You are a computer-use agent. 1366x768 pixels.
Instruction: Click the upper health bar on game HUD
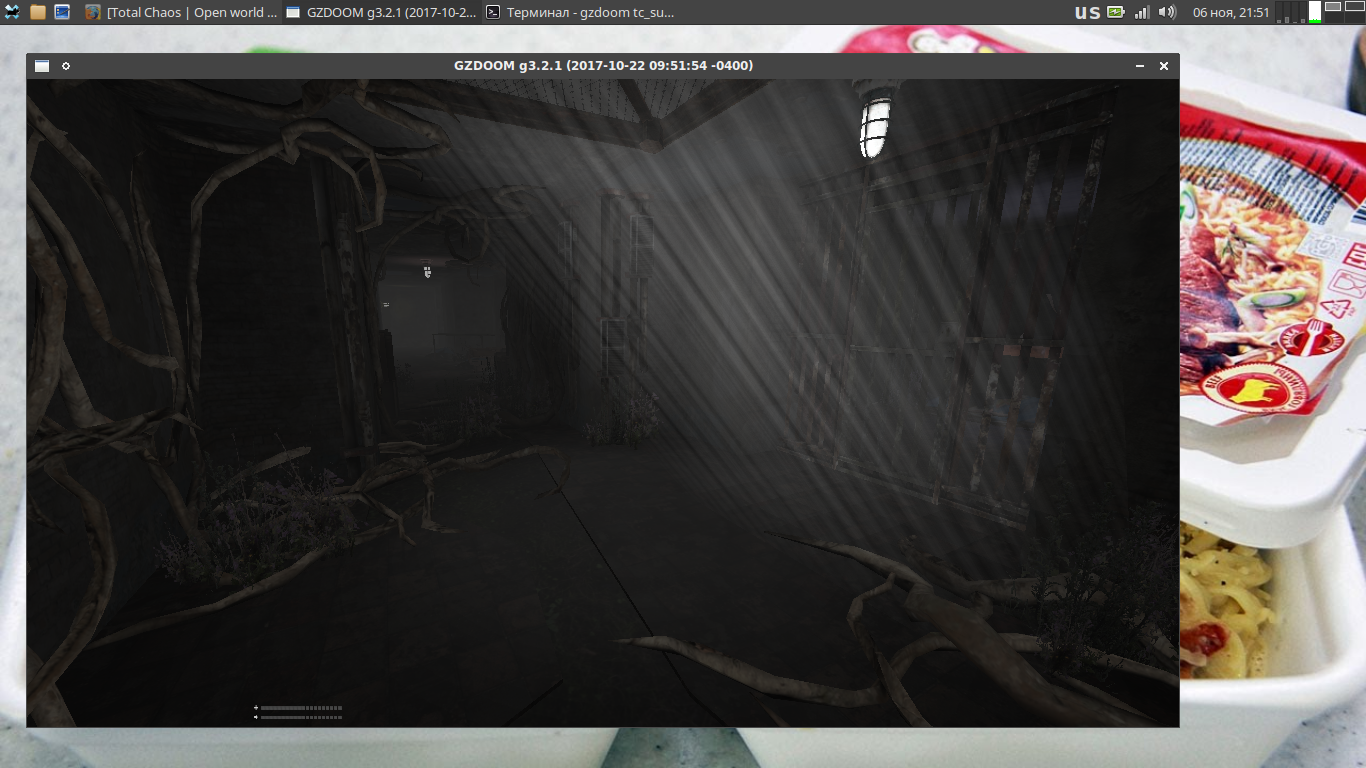(x=301, y=708)
